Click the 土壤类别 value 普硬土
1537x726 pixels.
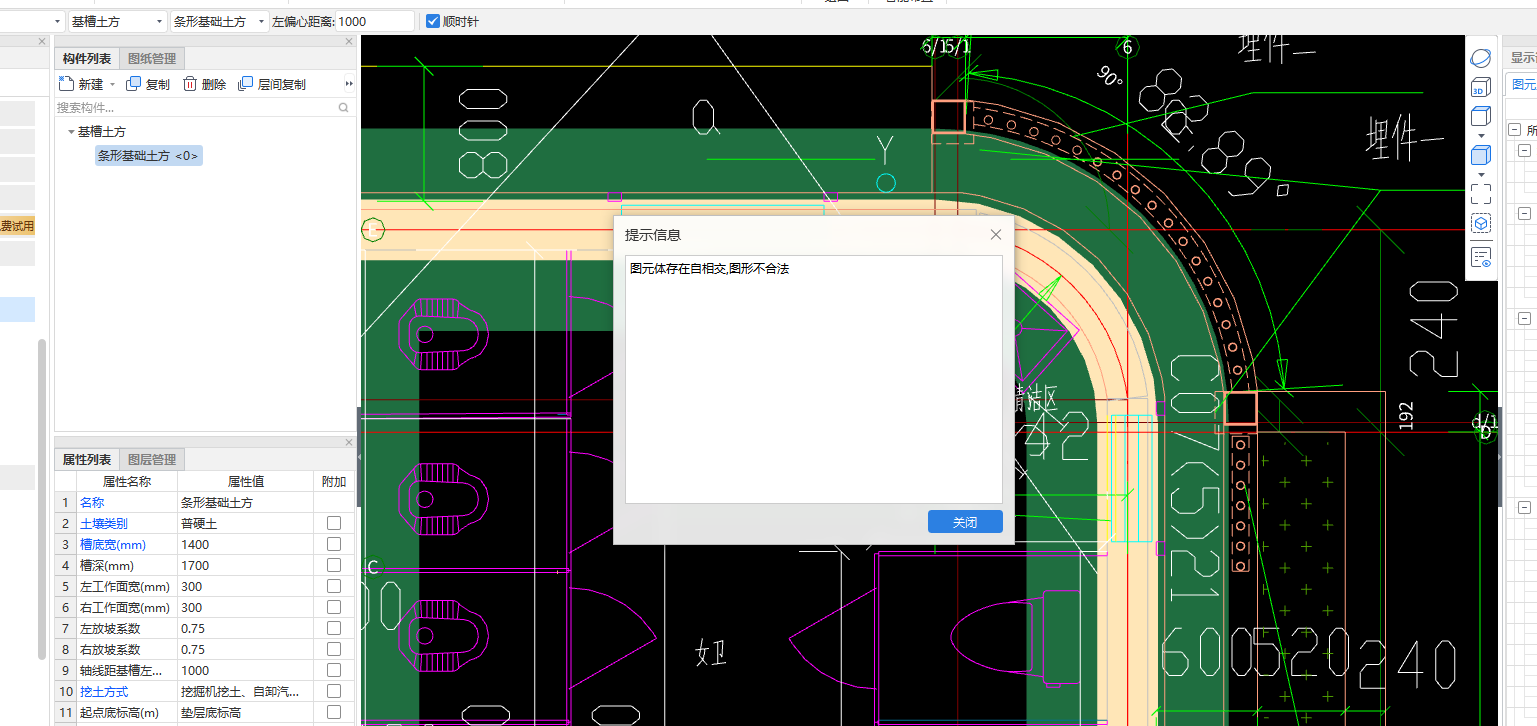245,523
